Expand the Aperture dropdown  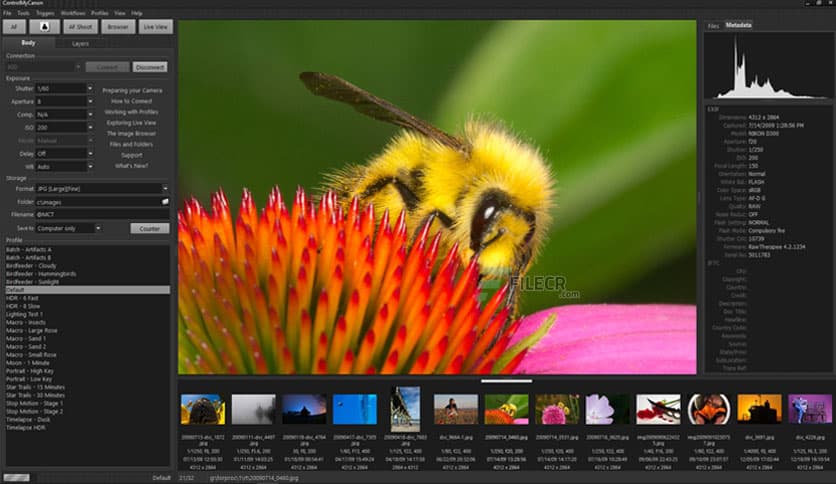click(x=90, y=101)
